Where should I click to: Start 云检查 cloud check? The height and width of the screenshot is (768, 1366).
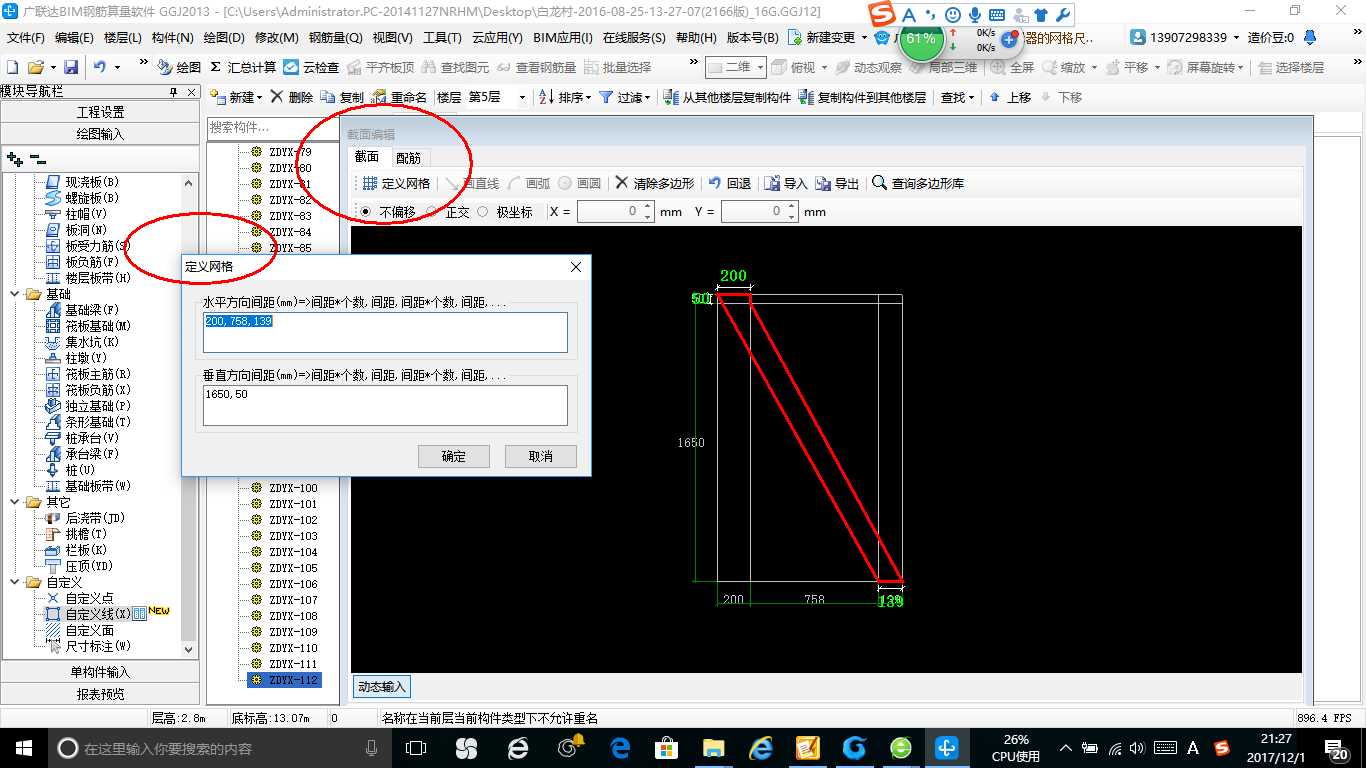[x=311, y=67]
